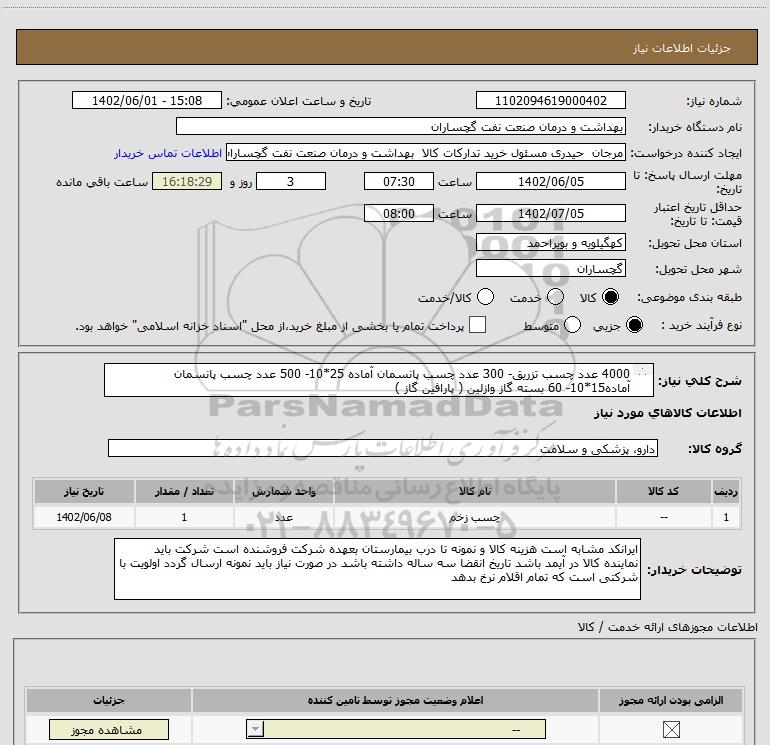The height and width of the screenshot is (745, 770).
Task: Click the اطلاعات کالاهای مورد نیاز heading
Action: pos(668,413)
